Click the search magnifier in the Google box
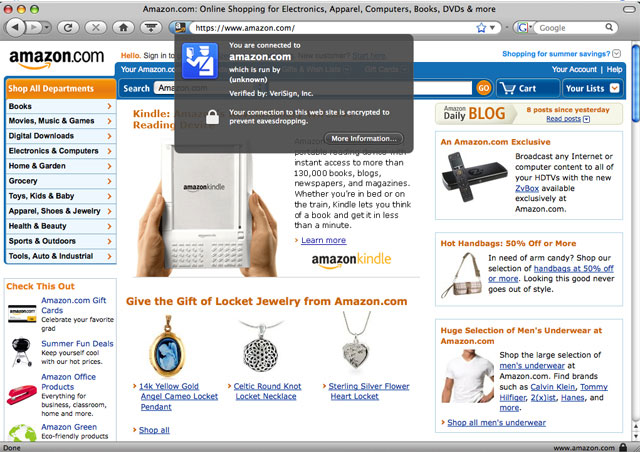640x452 pixels. coord(609,27)
